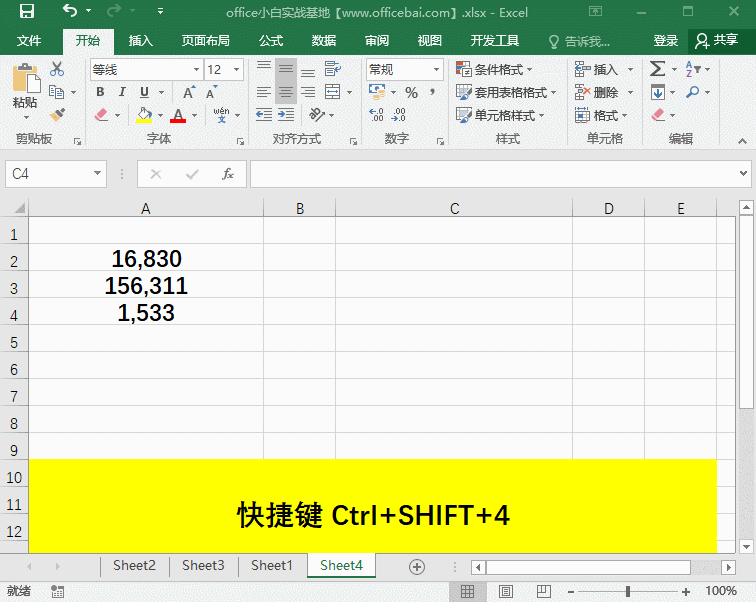Click the 登录 sign in button
756x602 pixels.
(x=665, y=41)
